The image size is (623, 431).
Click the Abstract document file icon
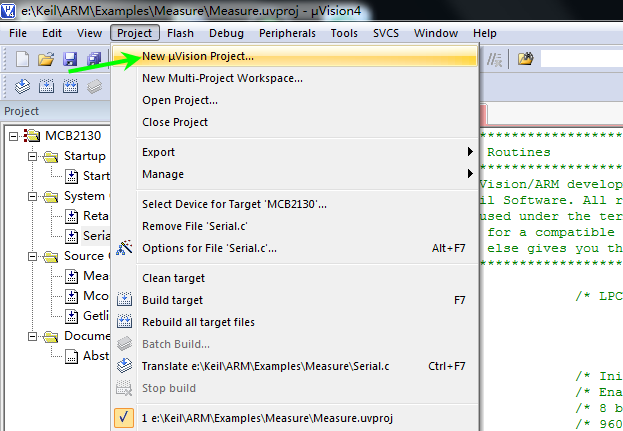point(71,356)
